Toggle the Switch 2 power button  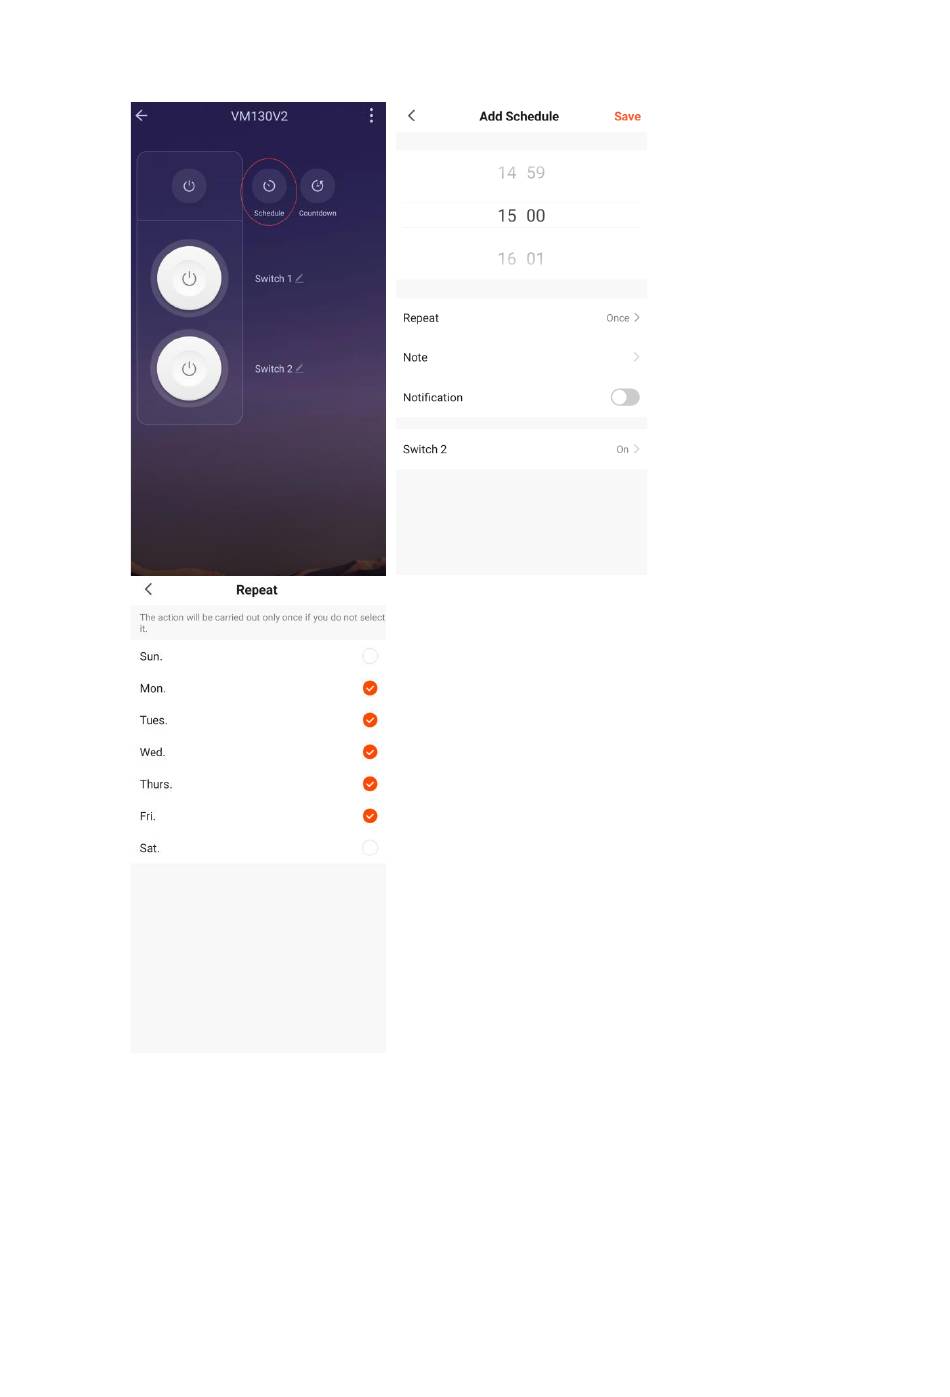[189, 369]
